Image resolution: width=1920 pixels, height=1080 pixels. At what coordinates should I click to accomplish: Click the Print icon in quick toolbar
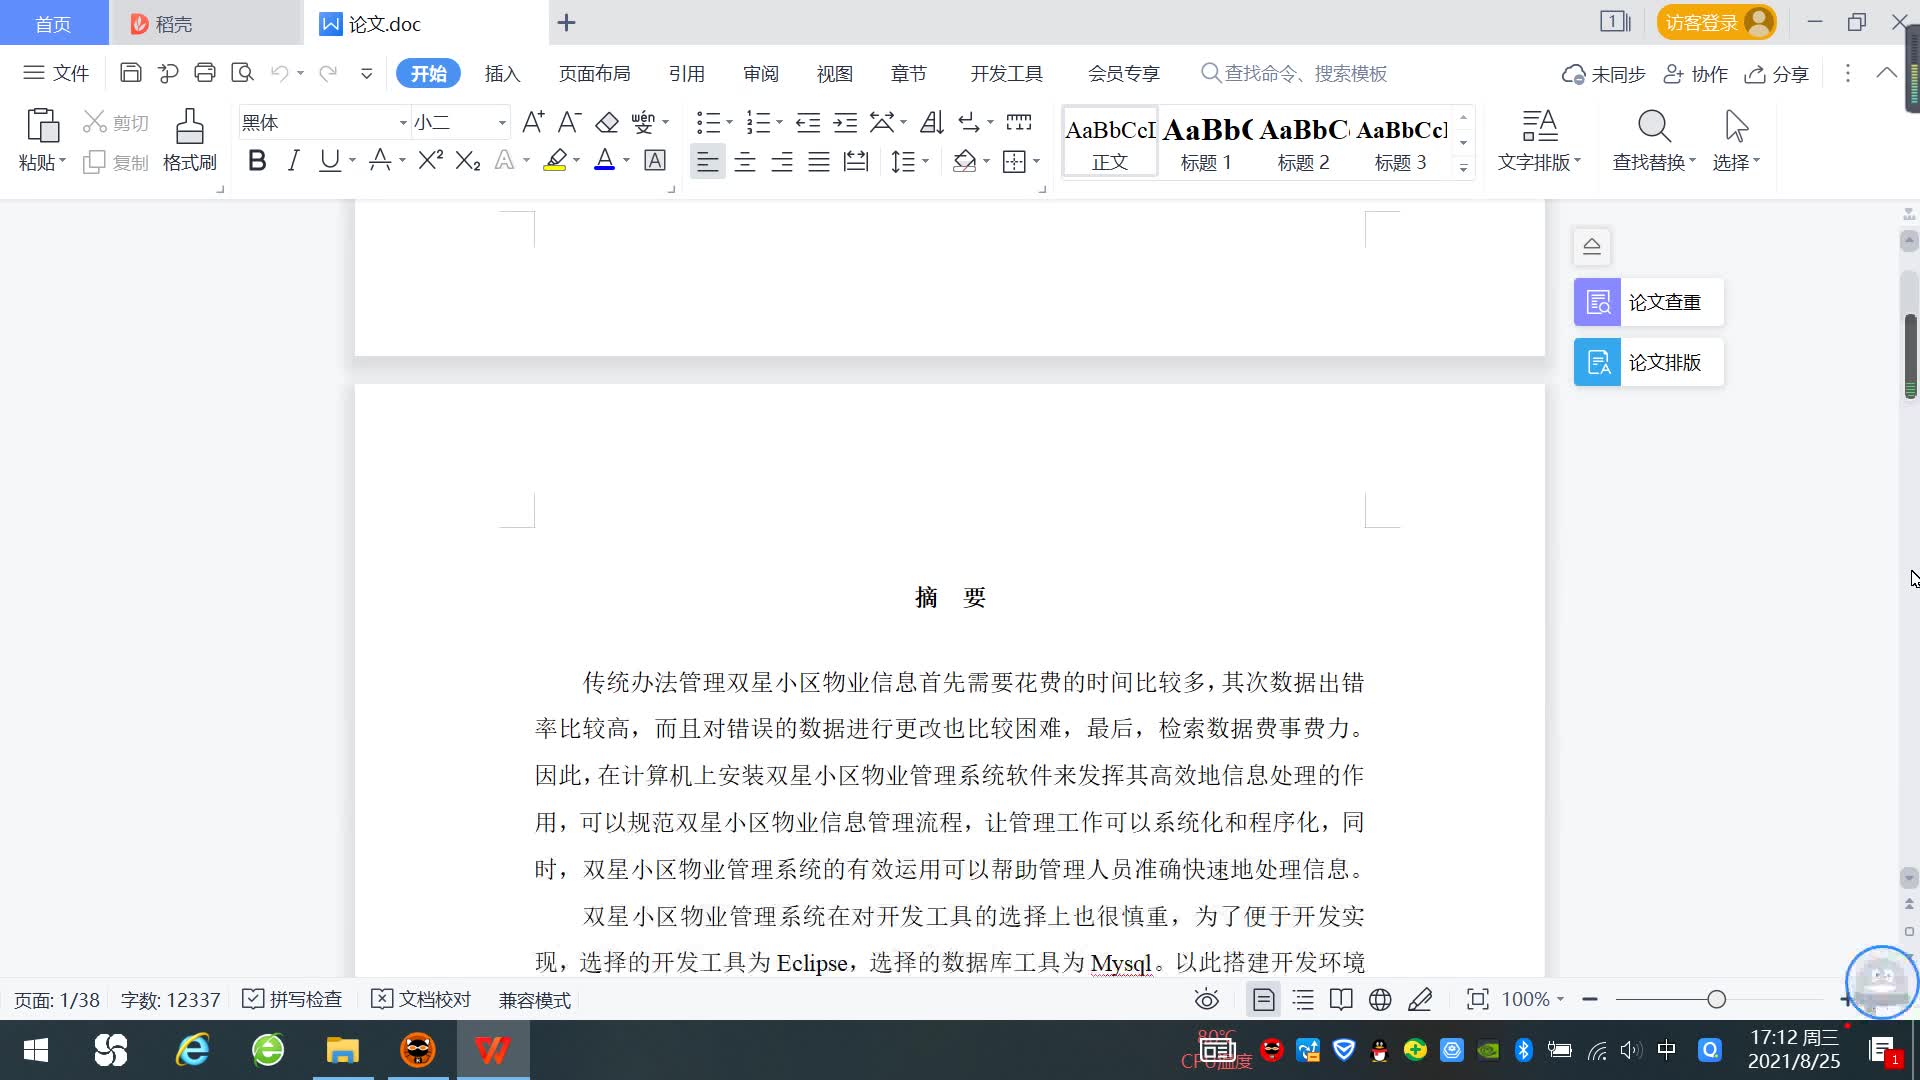(205, 73)
